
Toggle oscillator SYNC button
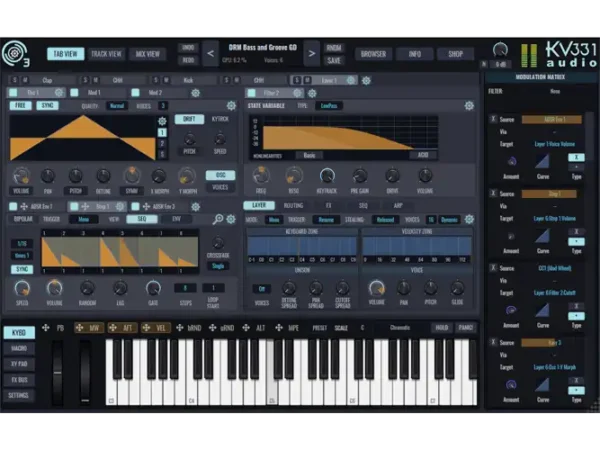[x=47, y=106]
